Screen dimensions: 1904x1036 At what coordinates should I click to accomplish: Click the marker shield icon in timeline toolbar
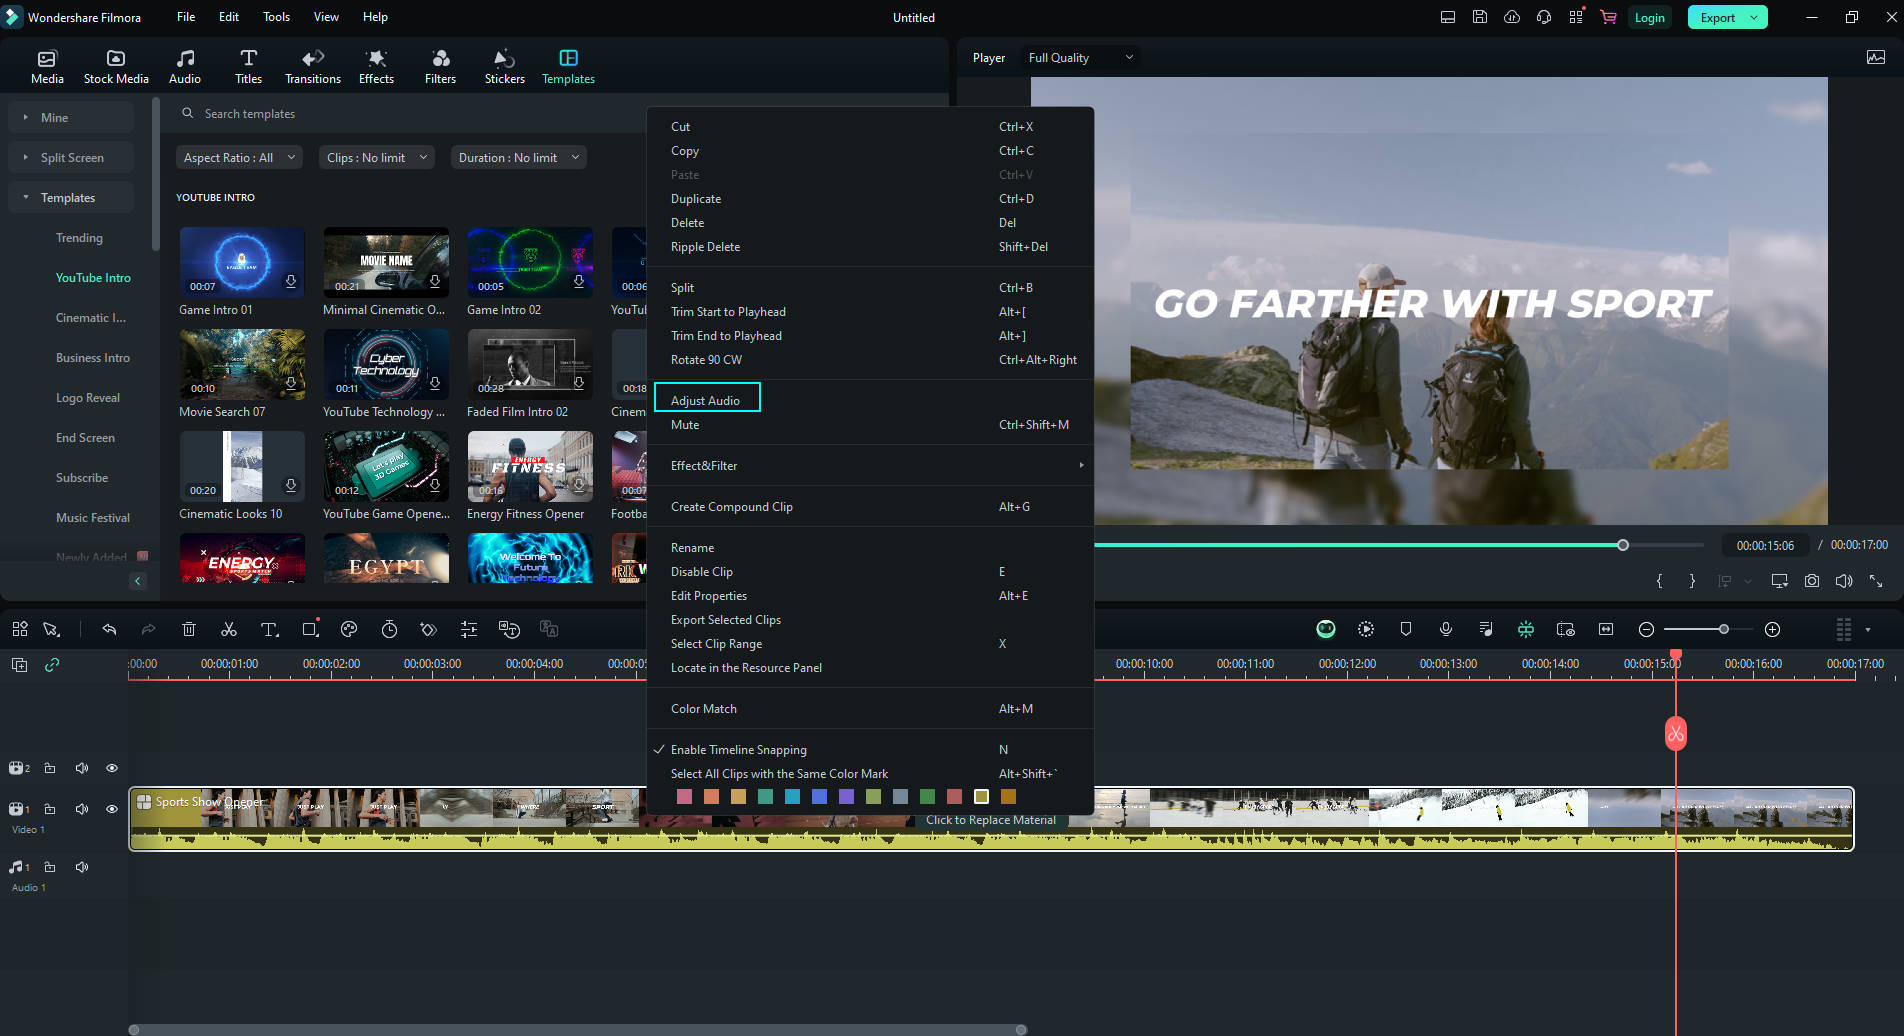point(1406,629)
